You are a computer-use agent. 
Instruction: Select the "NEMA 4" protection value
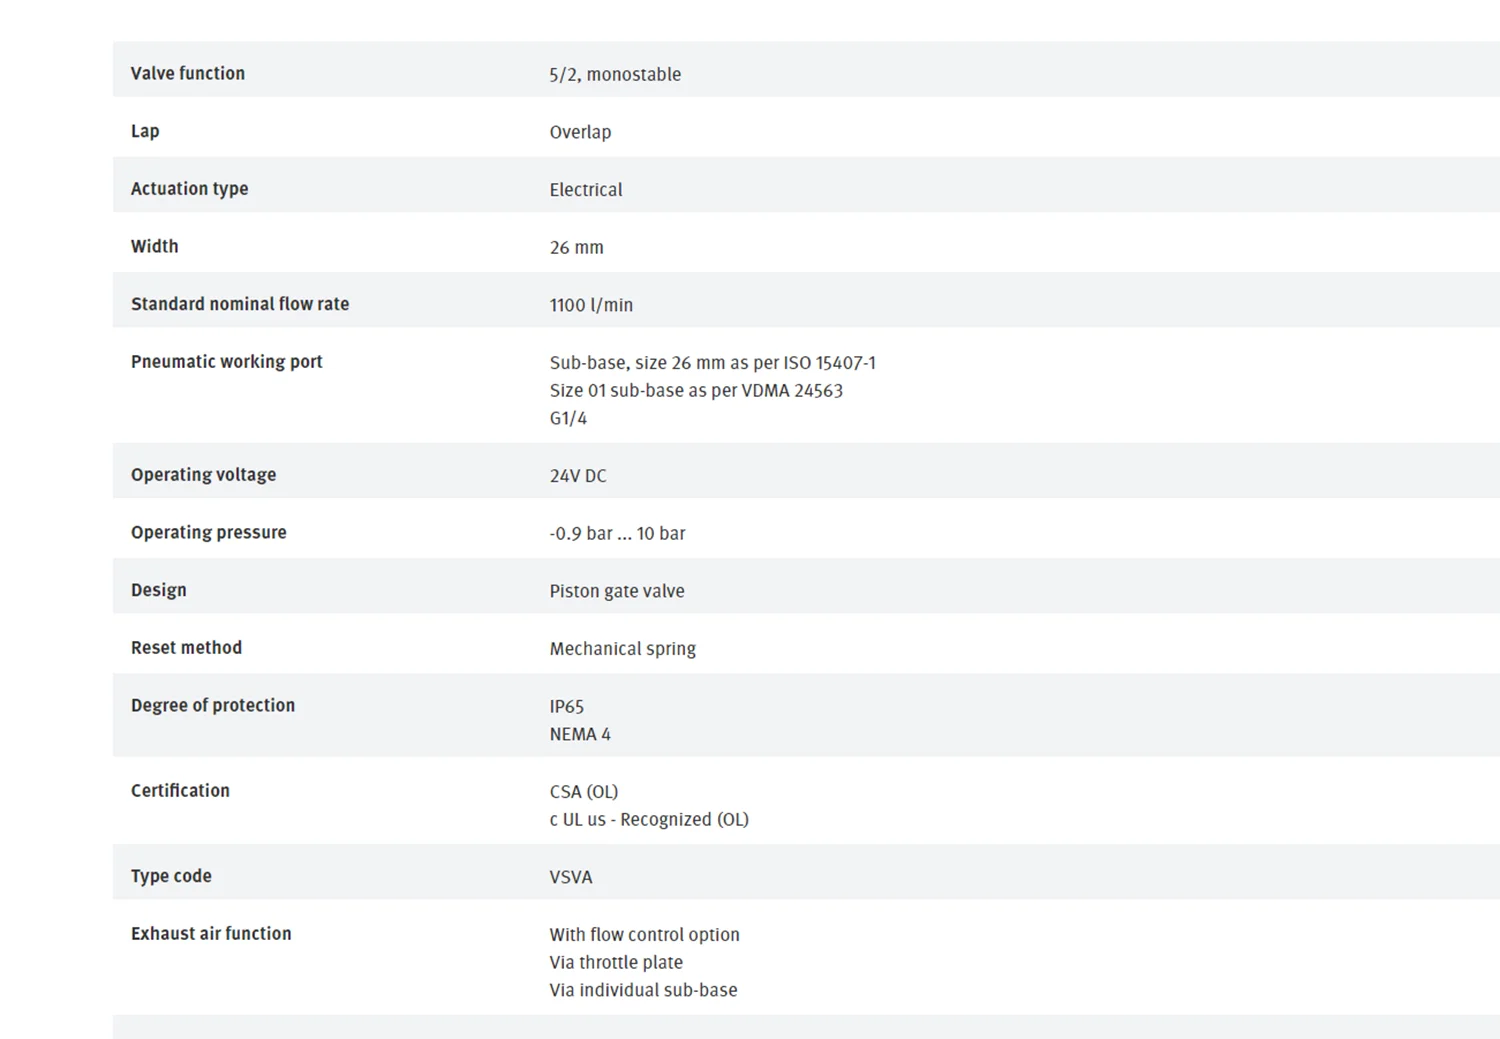click(580, 735)
